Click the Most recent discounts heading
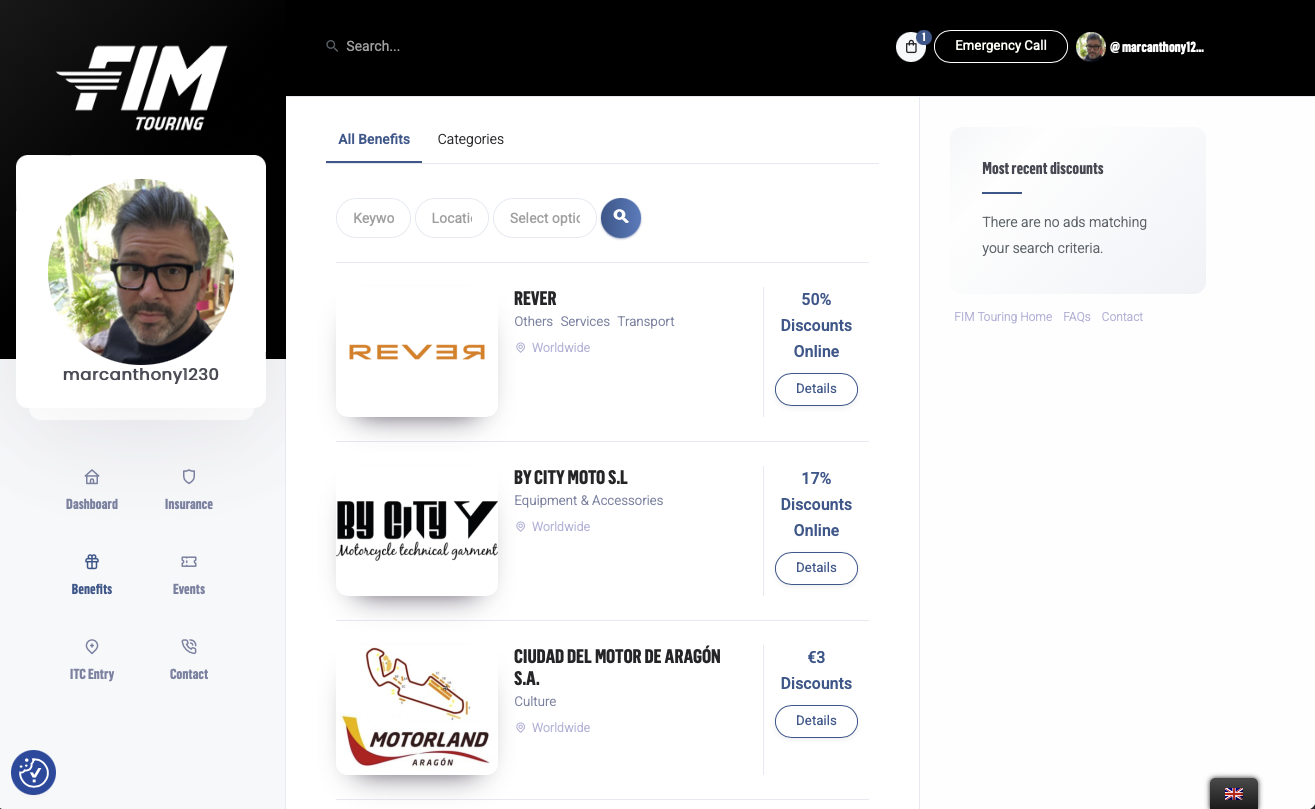This screenshot has width=1315, height=809. pyautogui.click(x=1043, y=168)
